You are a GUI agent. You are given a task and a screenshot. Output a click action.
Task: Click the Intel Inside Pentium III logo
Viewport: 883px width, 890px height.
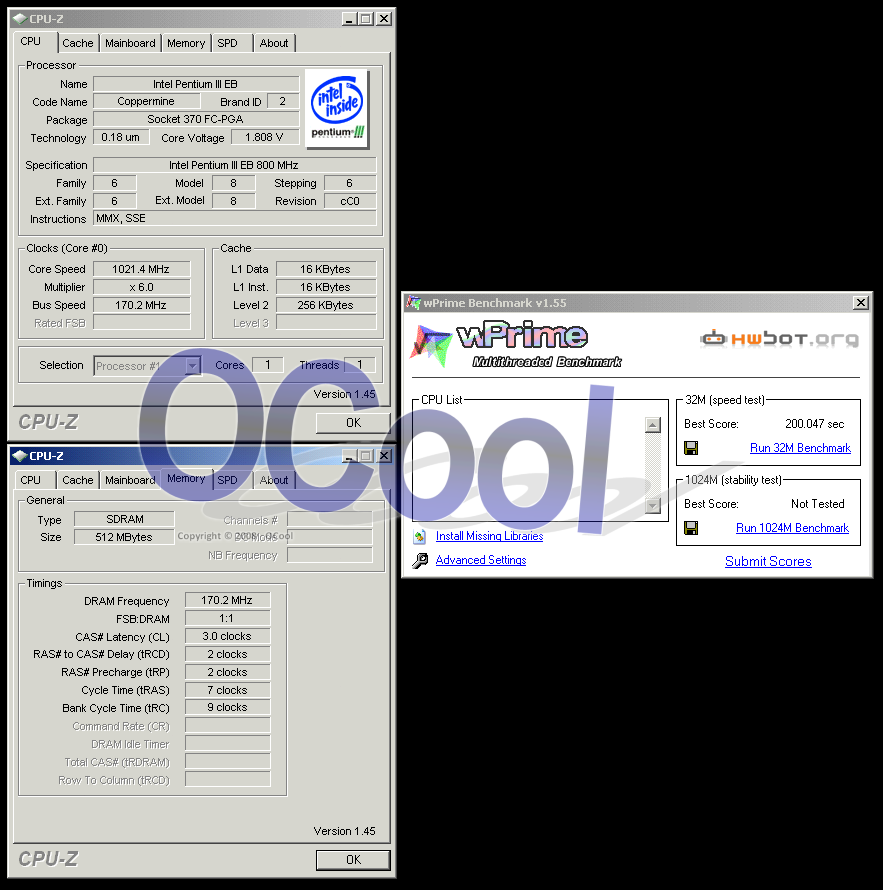(x=337, y=108)
